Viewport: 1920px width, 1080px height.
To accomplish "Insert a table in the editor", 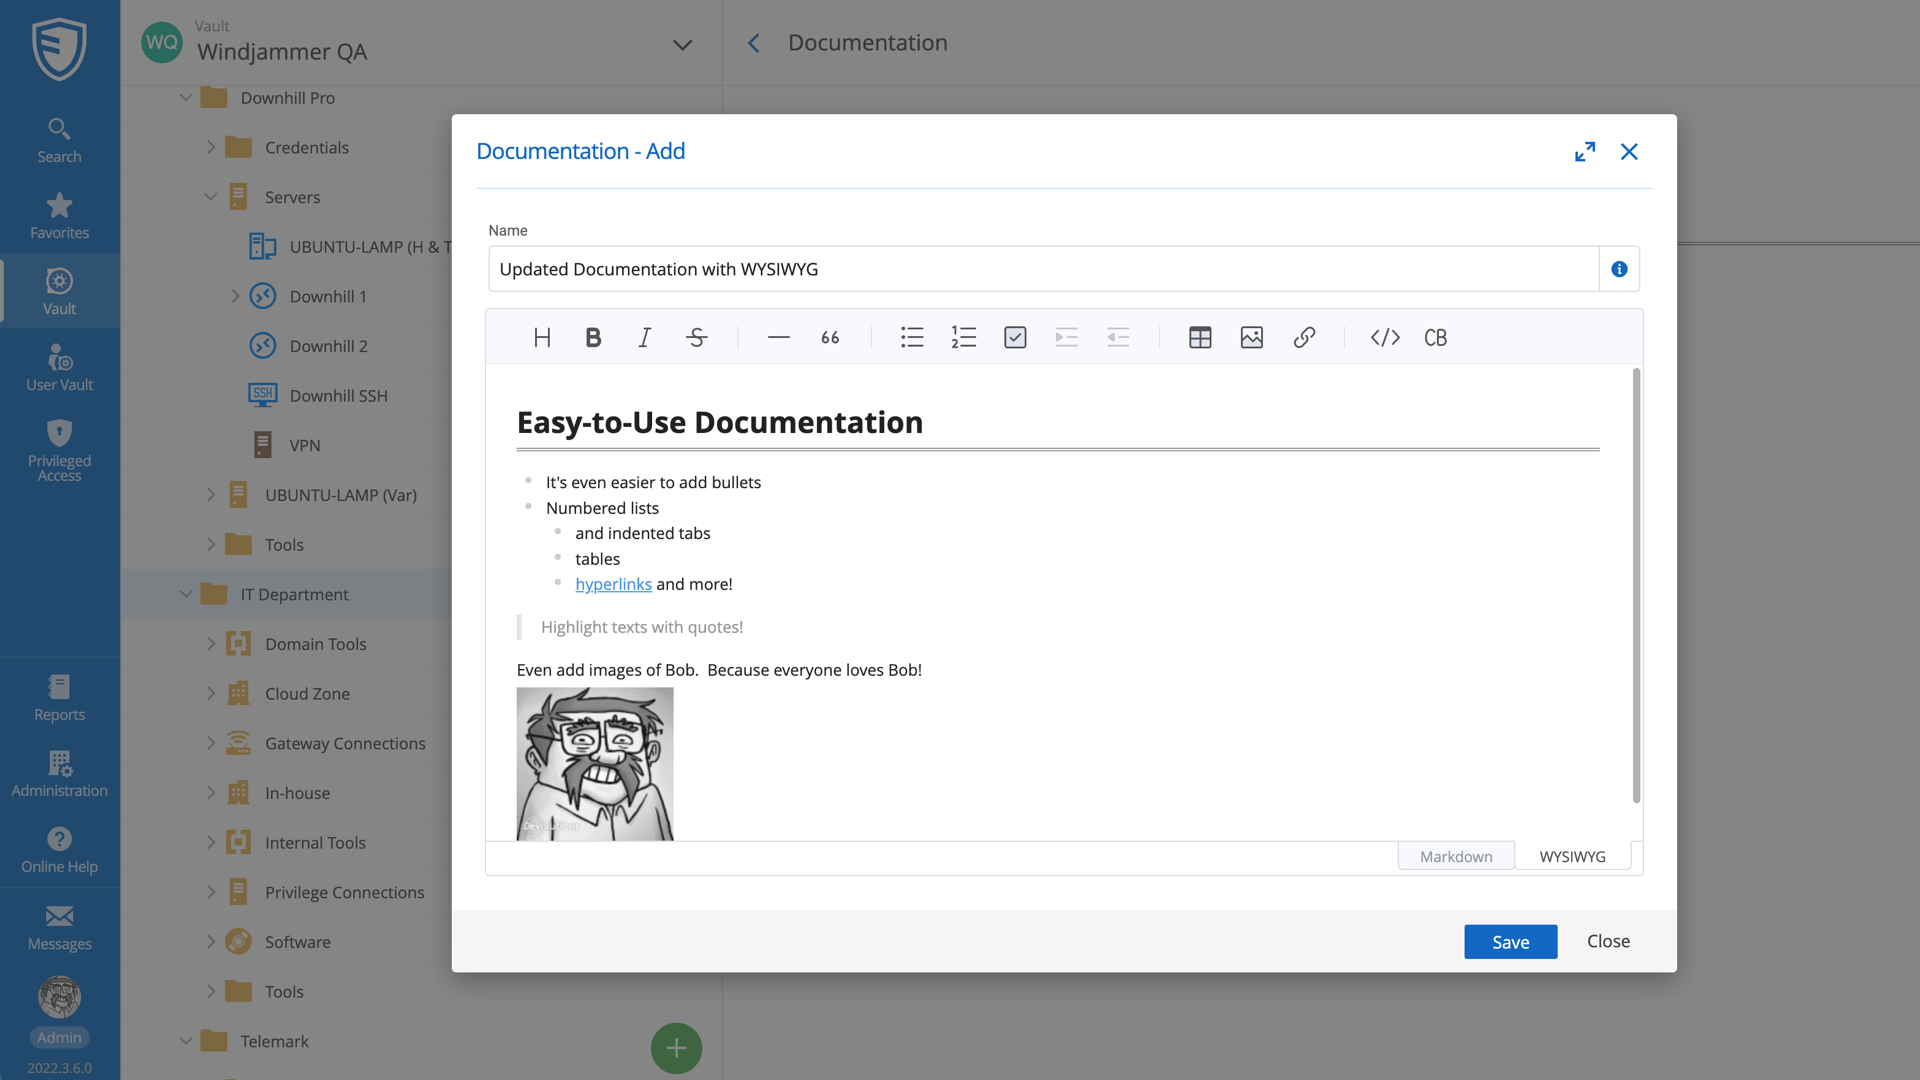I will [1199, 337].
